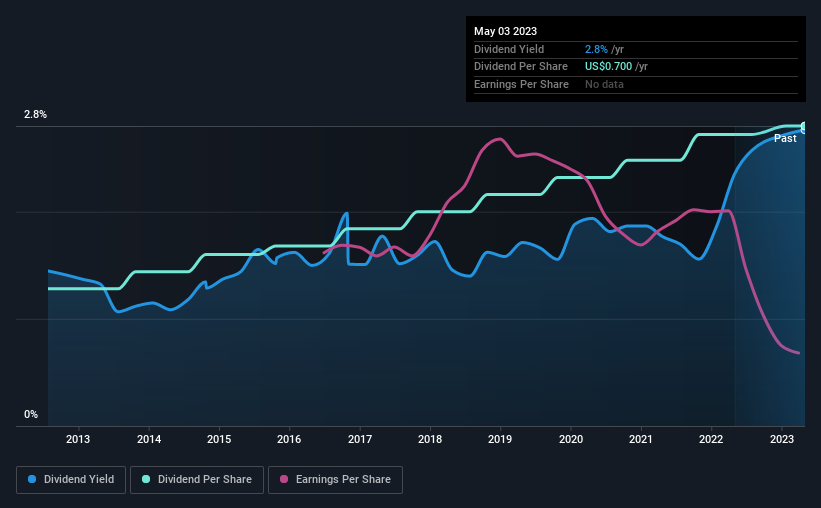The height and width of the screenshot is (508, 821).
Task: Click the 2020 x-axis label
Action: pyautogui.click(x=571, y=439)
